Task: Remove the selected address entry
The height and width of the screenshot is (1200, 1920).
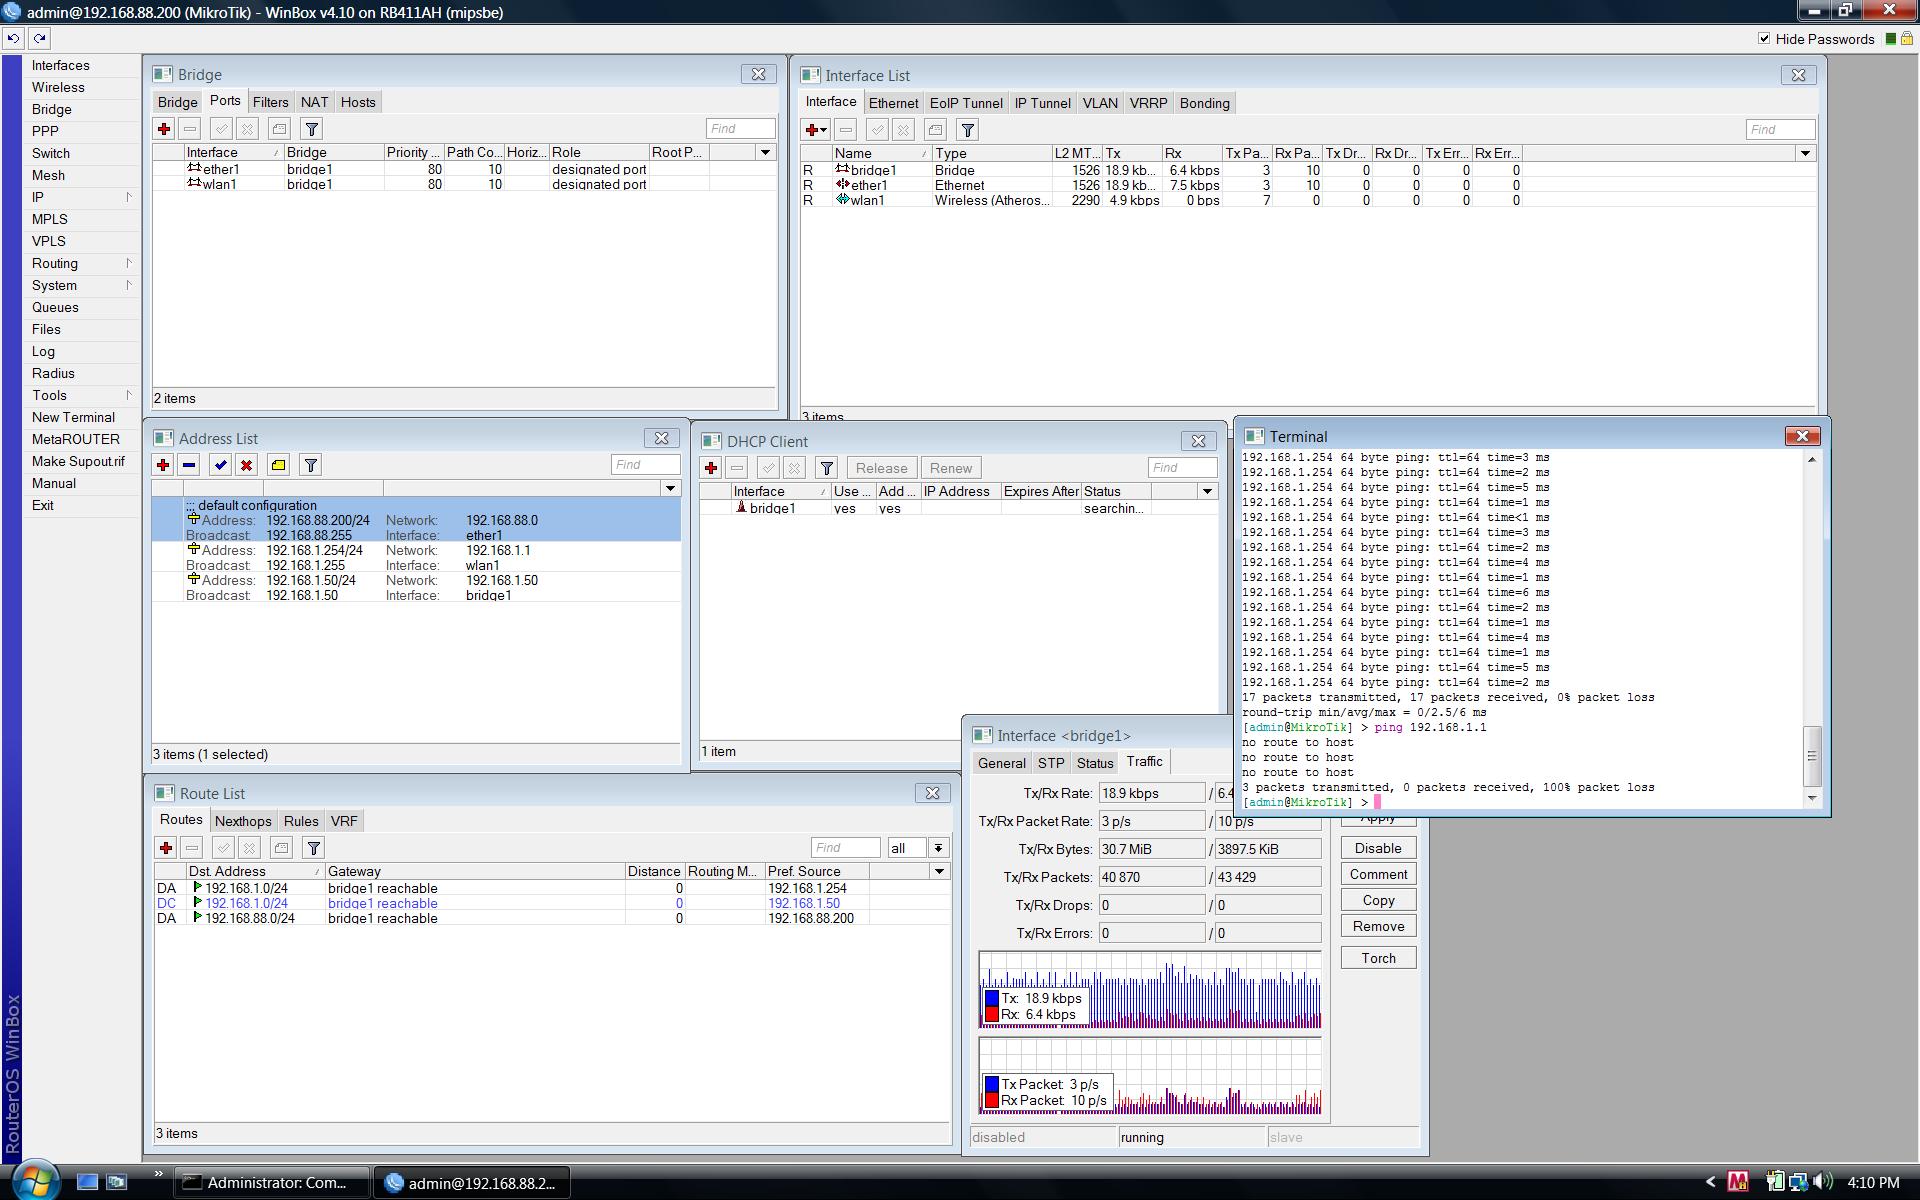Action: 189,465
